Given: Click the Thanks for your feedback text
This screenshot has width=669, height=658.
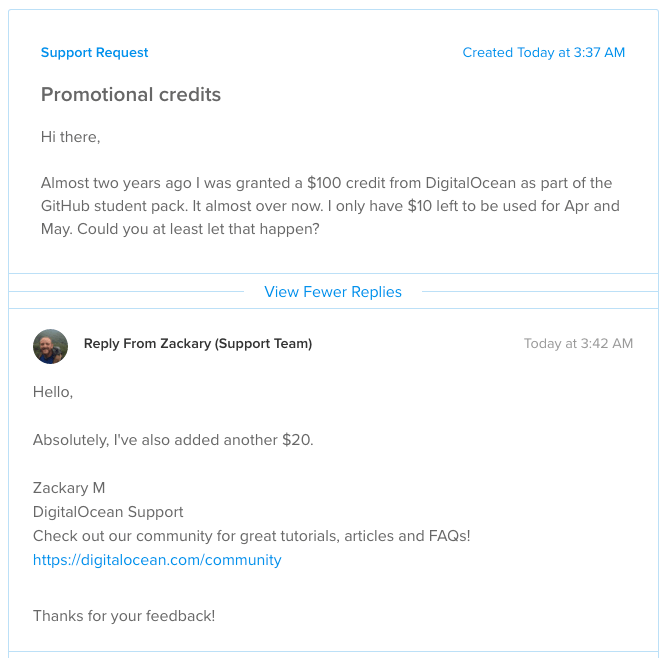Looking at the screenshot, I should [124, 616].
